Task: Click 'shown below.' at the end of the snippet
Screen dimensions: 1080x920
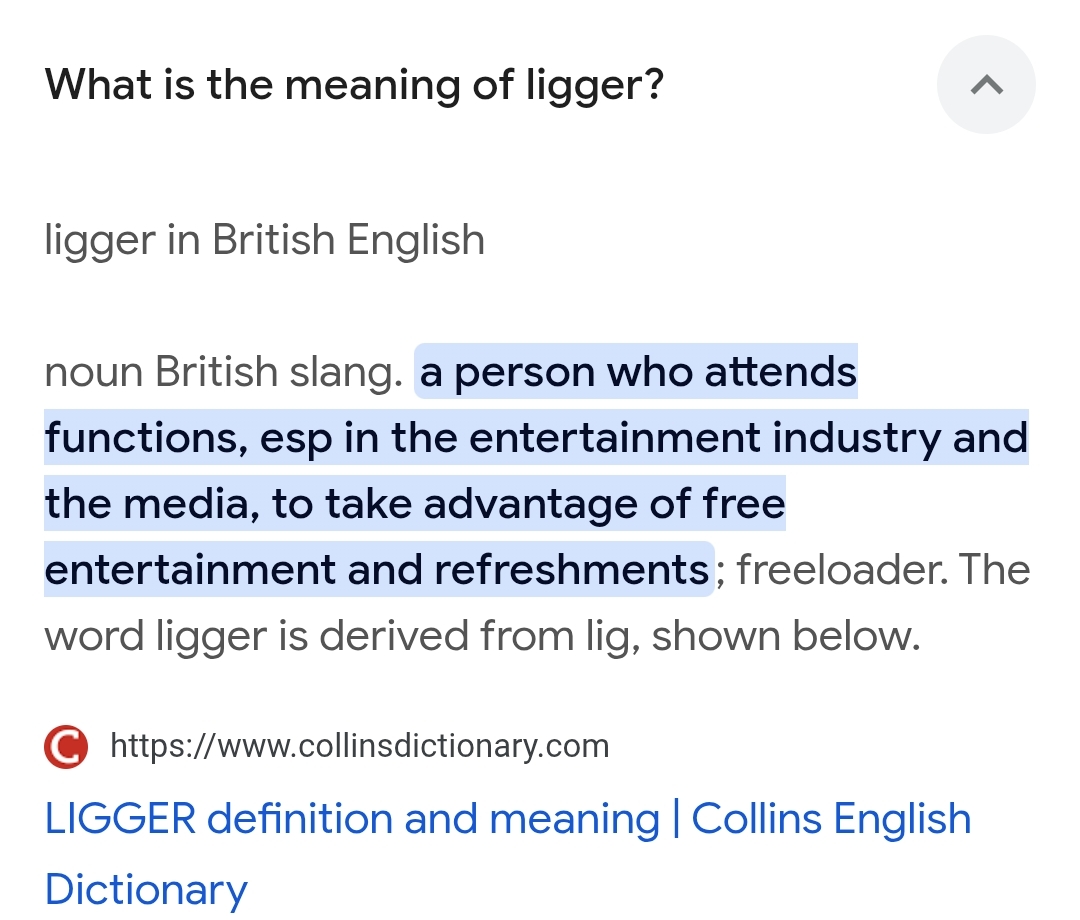Action: [786, 636]
